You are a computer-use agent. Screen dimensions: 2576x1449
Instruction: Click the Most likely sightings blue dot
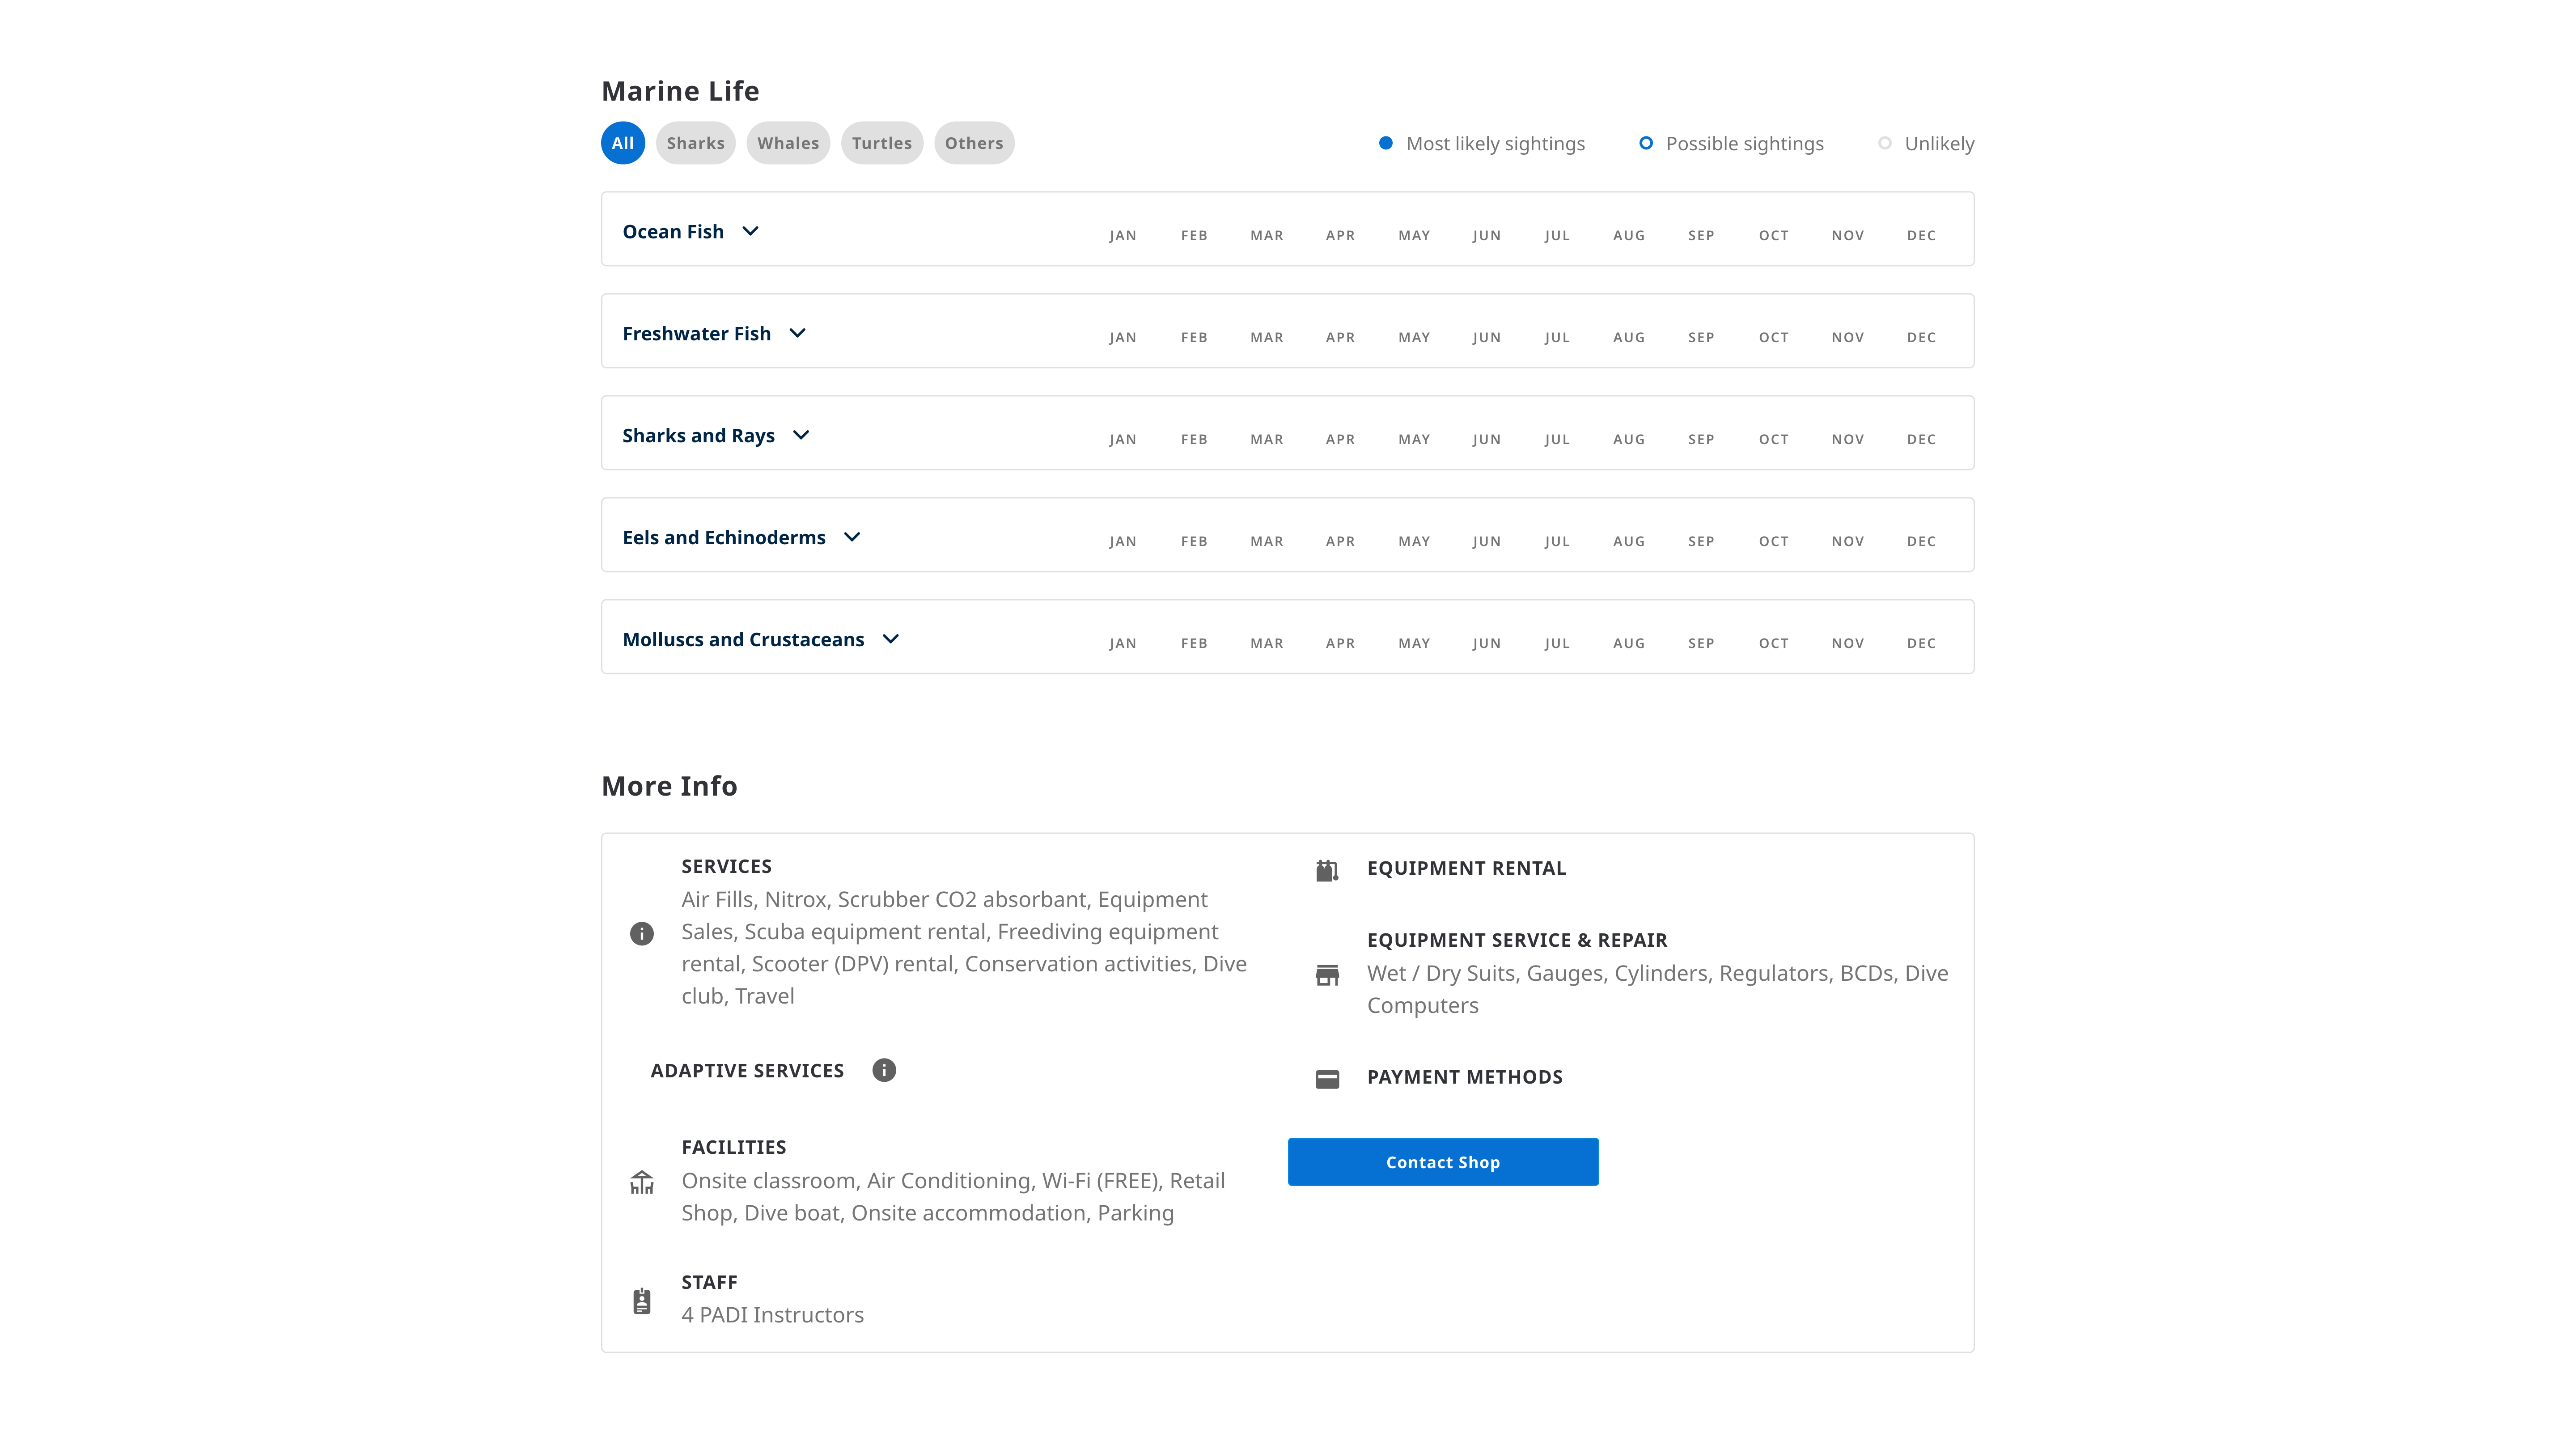1386,143
